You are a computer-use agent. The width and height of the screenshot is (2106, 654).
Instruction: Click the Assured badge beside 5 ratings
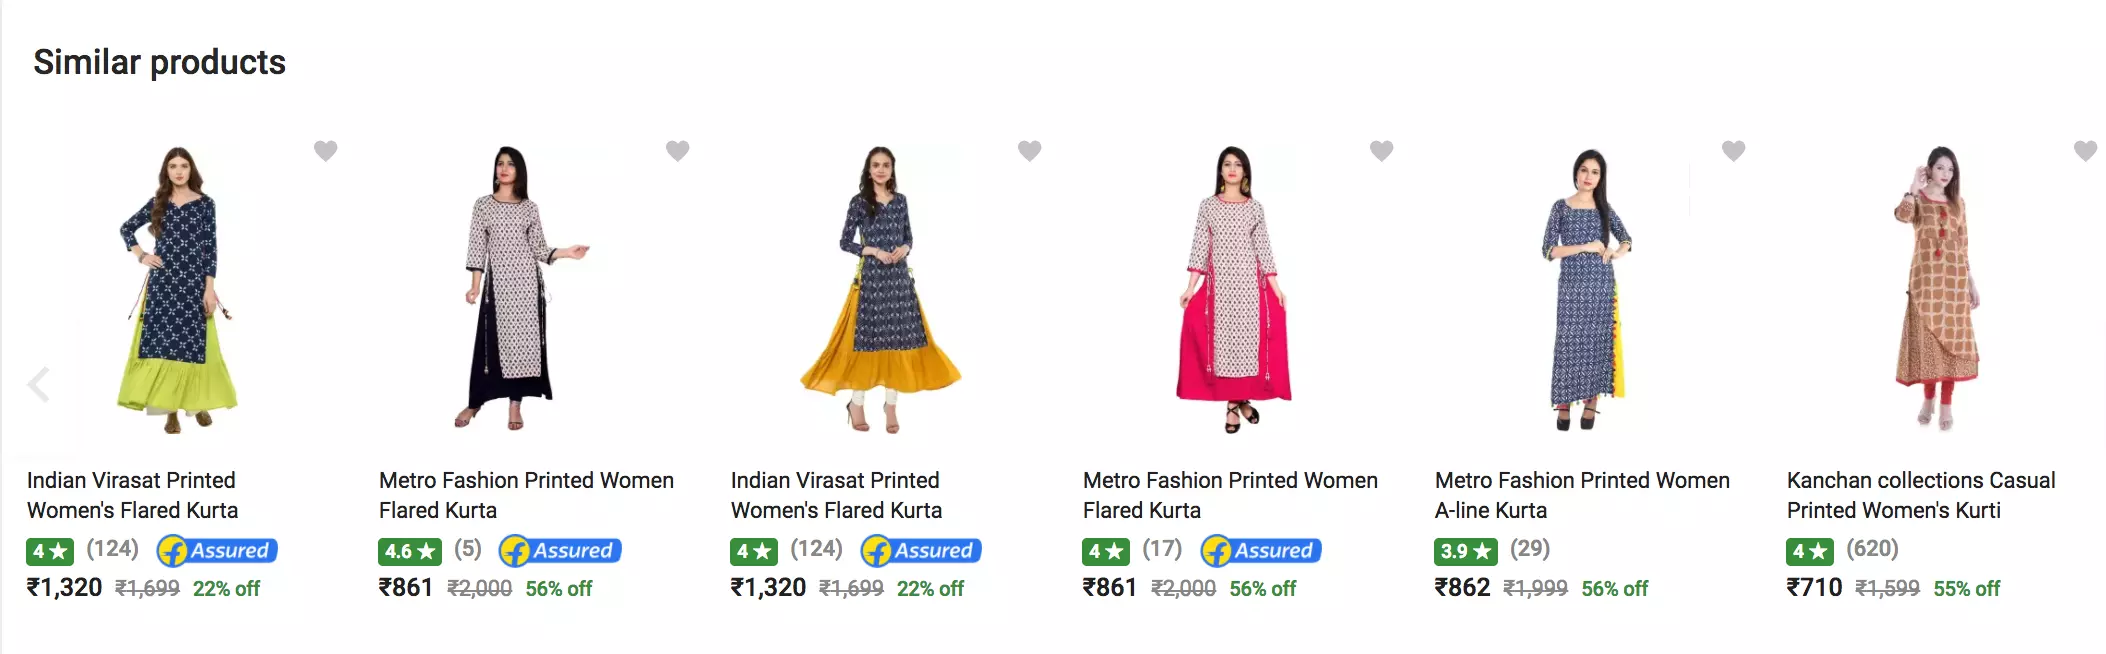click(560, 550)
